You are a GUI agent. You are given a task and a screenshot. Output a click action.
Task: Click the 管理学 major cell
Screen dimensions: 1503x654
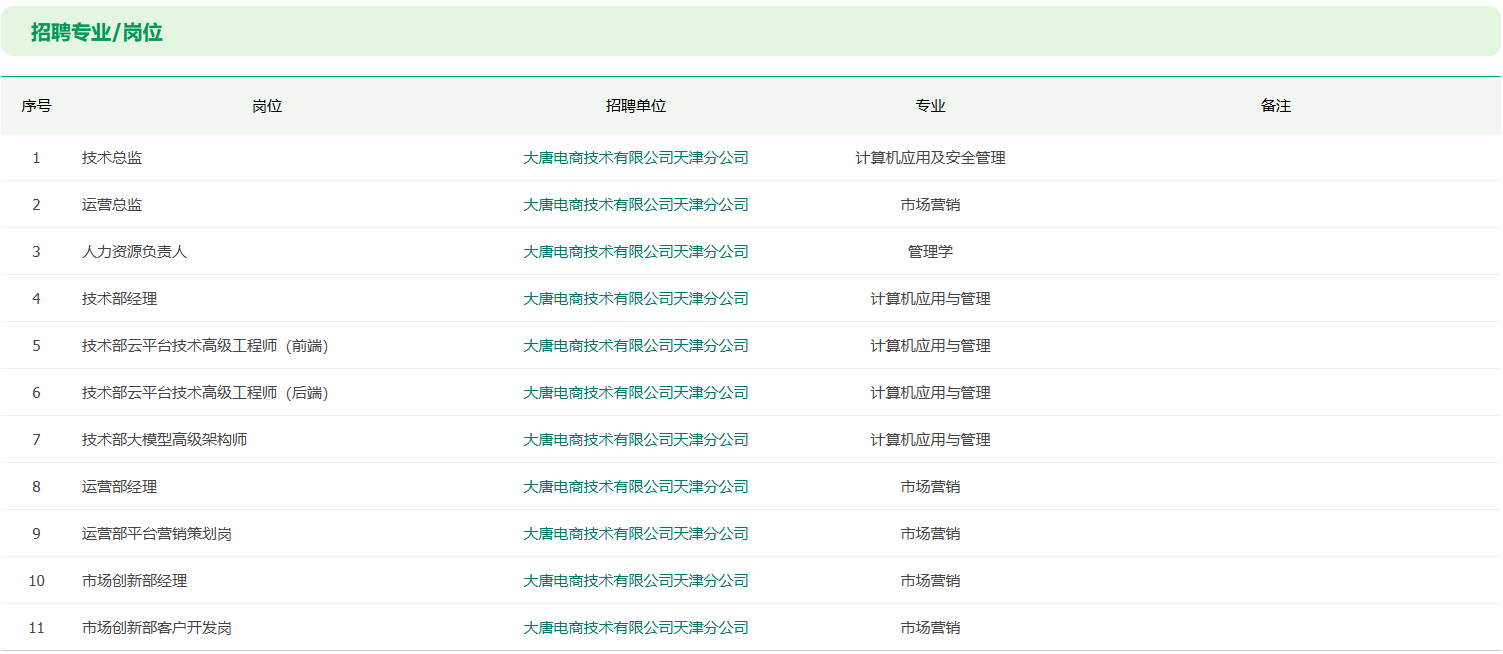[x=931, y=252]
